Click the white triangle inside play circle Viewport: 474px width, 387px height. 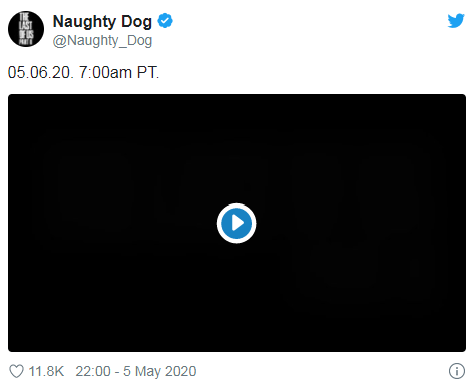tap(238, 223)
